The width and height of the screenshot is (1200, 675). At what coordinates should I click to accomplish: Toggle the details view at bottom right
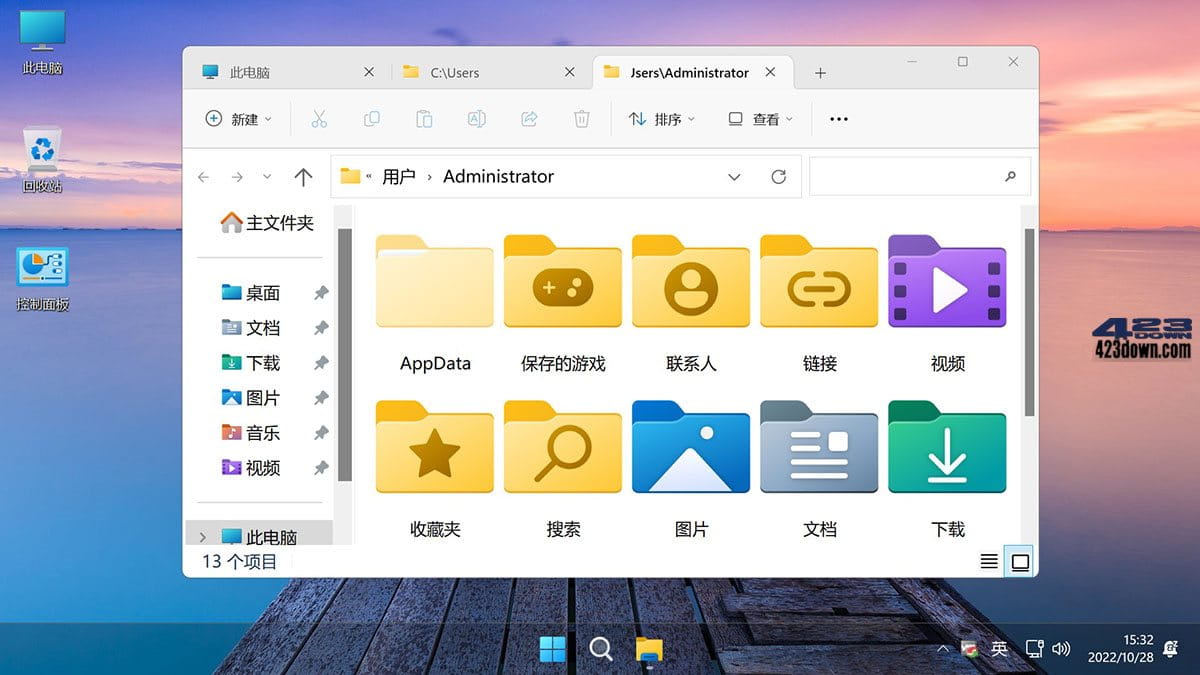[990, 561]
